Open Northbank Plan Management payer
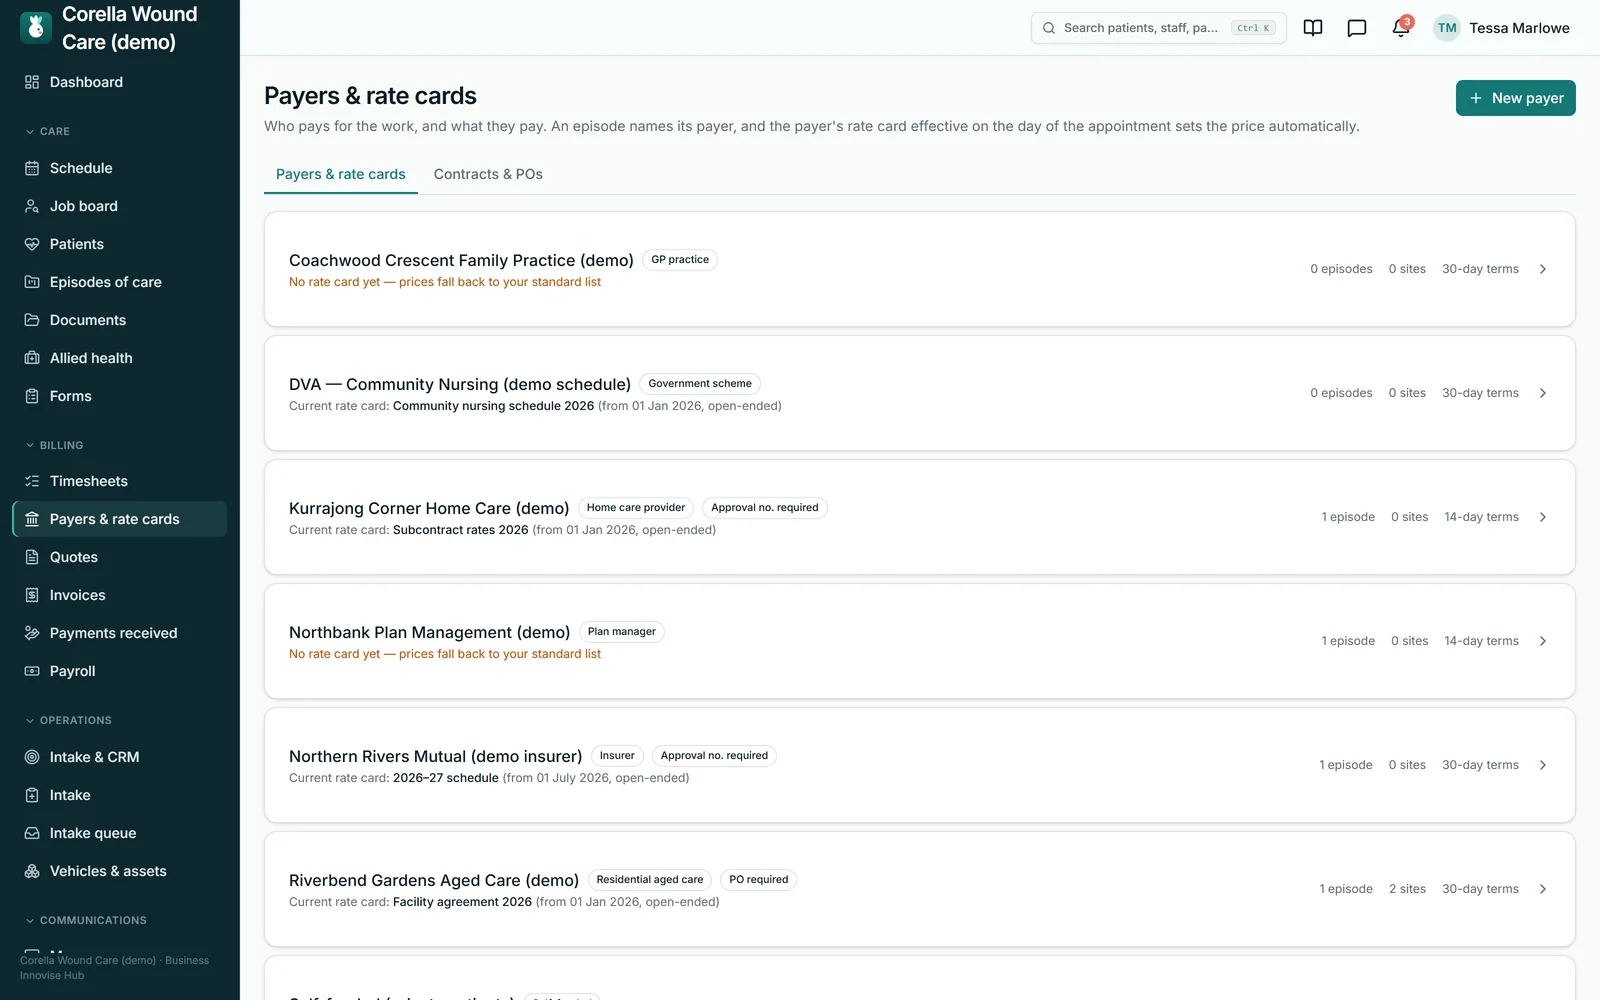 [x=919, y=641]
